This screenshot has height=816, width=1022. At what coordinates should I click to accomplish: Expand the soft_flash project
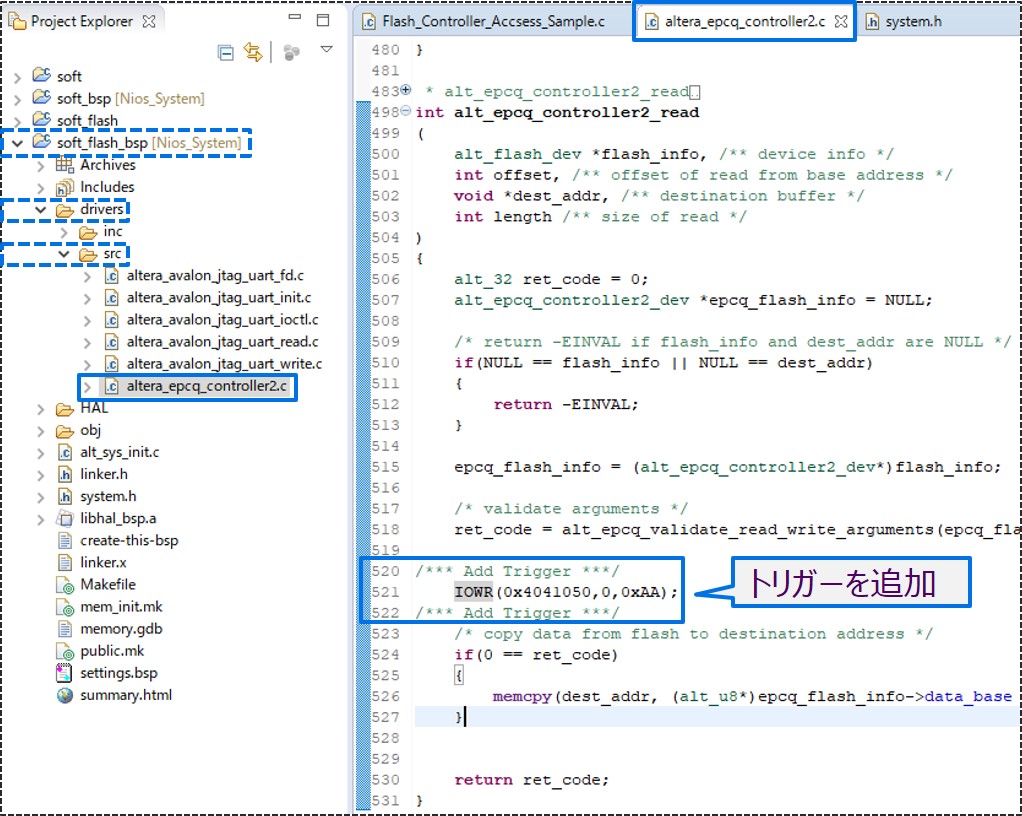(18, 121)
